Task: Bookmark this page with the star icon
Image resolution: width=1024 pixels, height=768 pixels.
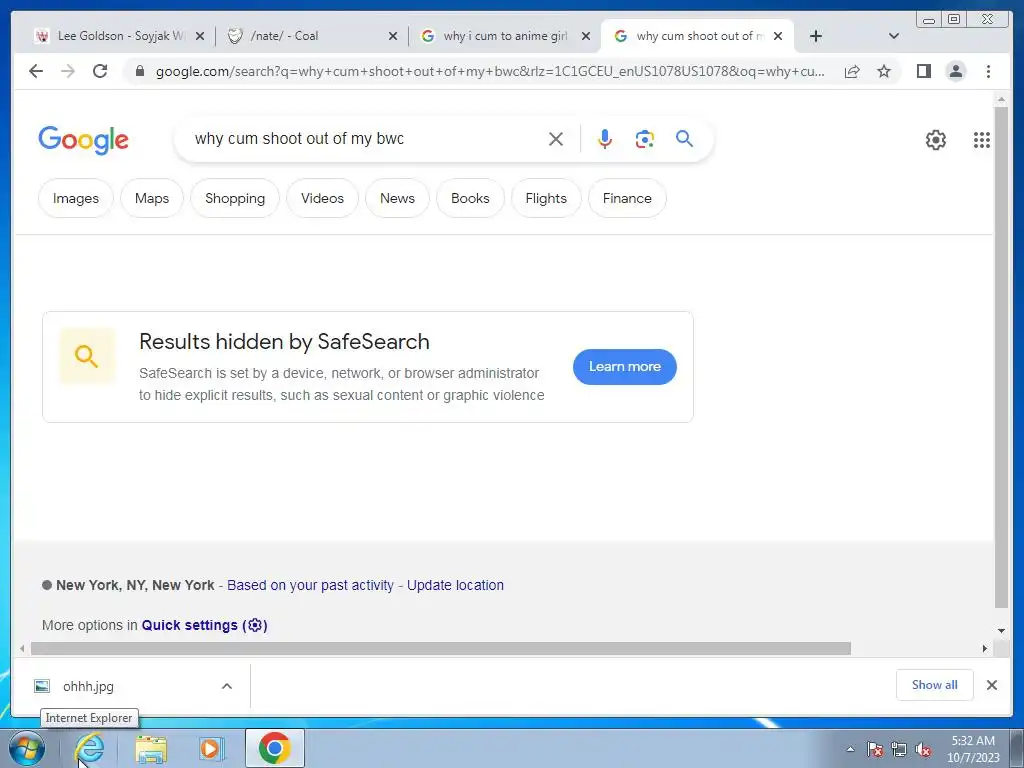Action: (x=884, y=71)
